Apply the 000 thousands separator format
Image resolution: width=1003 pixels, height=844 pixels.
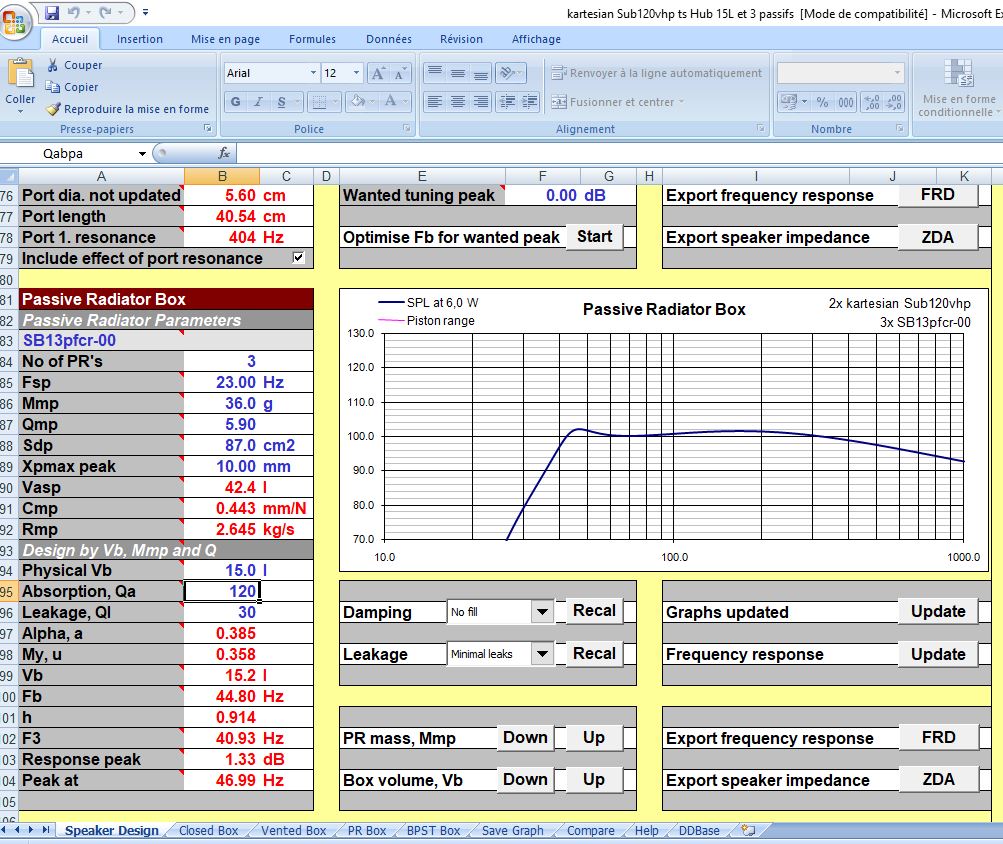tap(846, 102)
